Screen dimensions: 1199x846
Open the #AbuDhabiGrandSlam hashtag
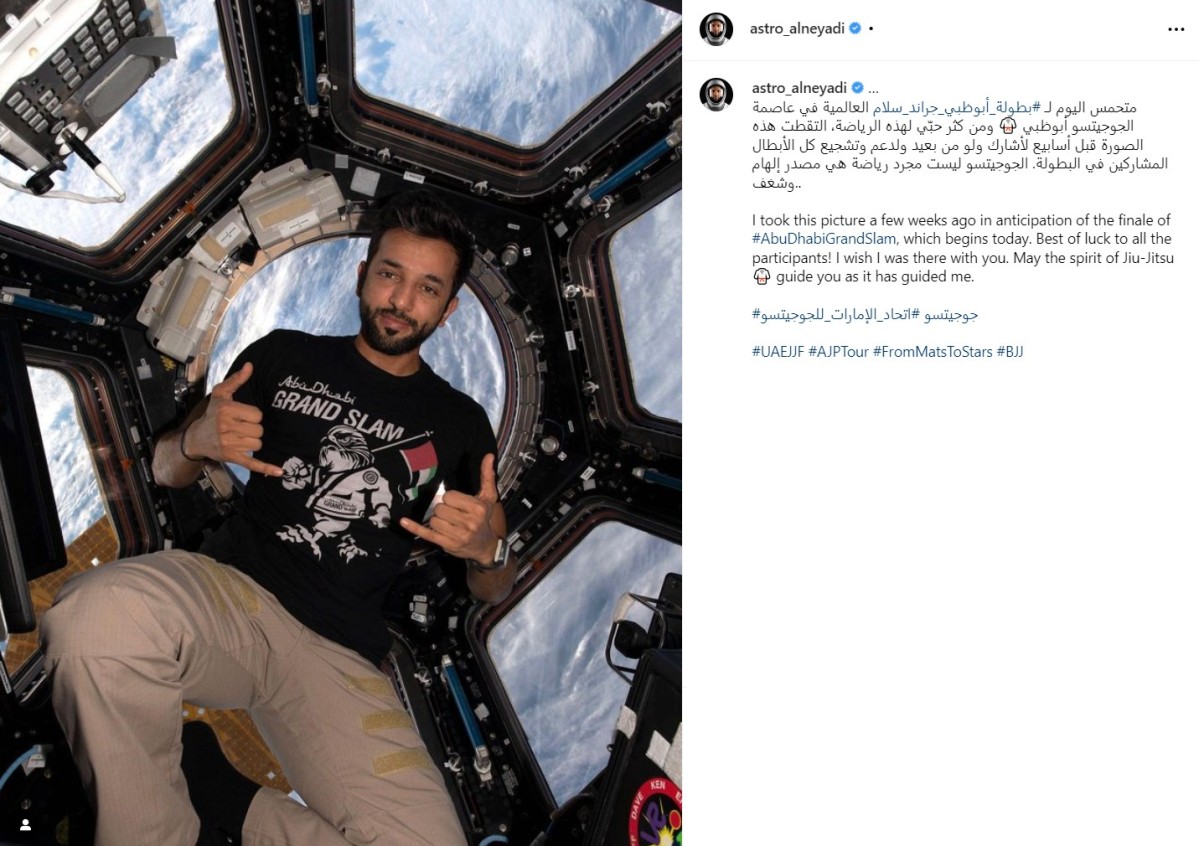[x=823, y=239]
